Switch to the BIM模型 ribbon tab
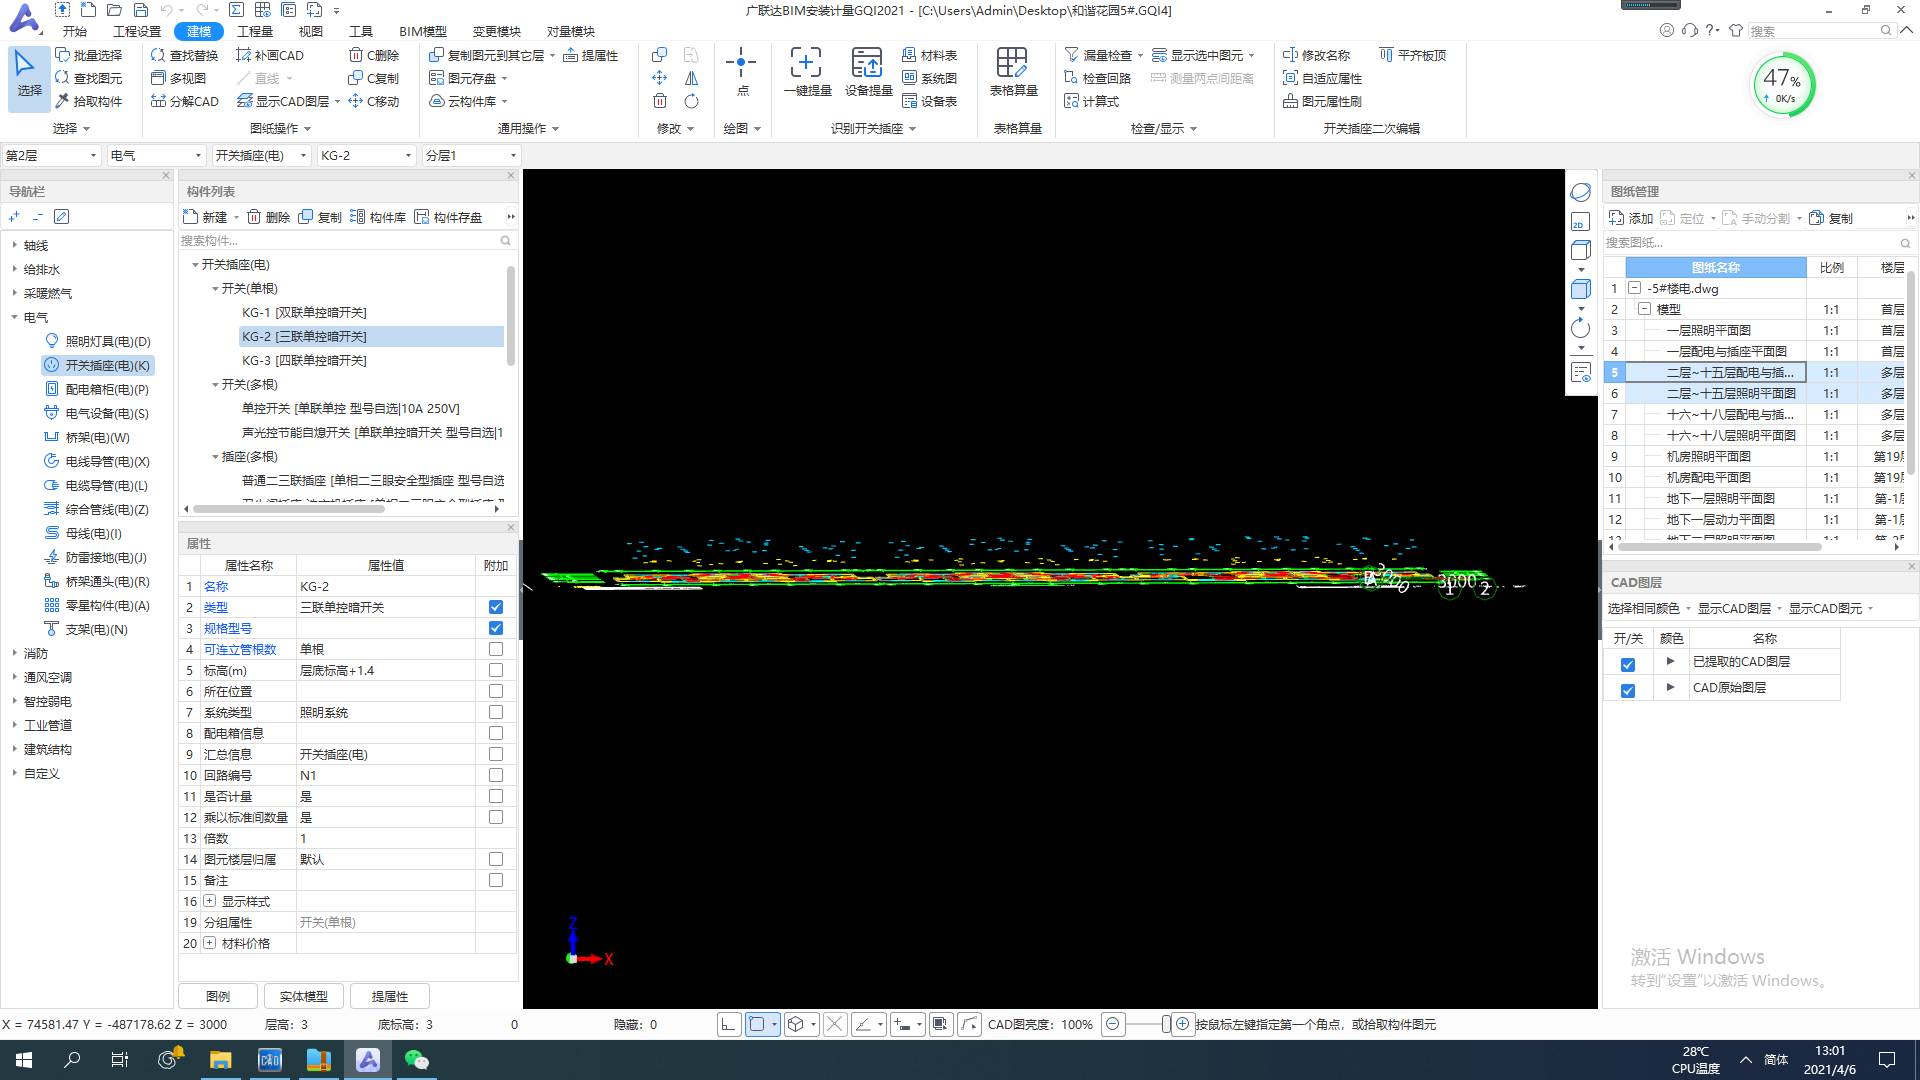 (x=423, y=31)
